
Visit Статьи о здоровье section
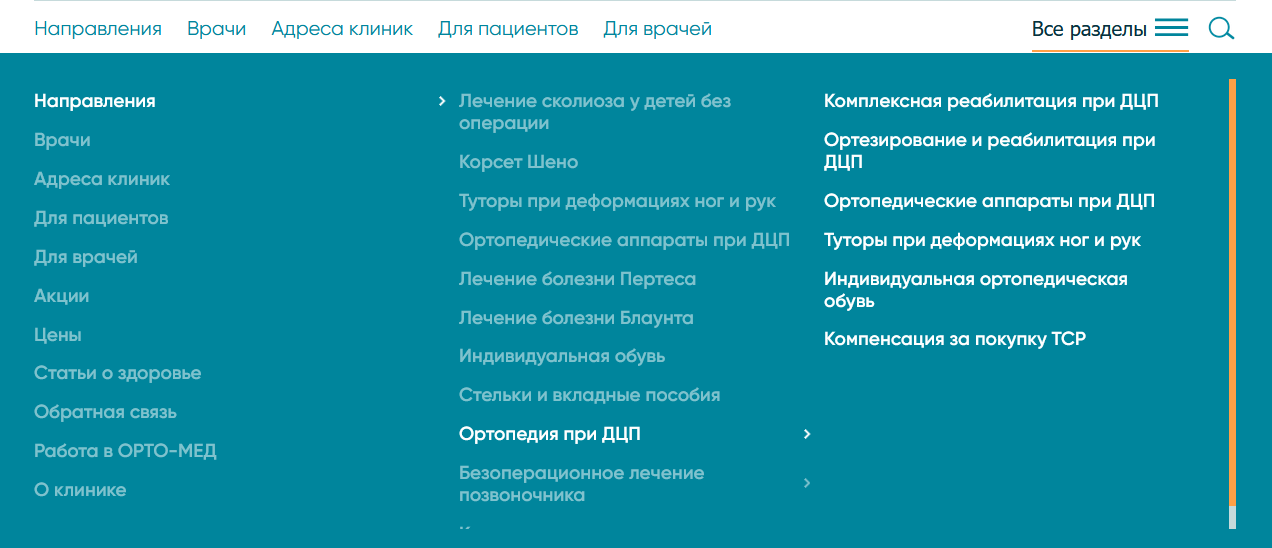click(x=117, y=373)
